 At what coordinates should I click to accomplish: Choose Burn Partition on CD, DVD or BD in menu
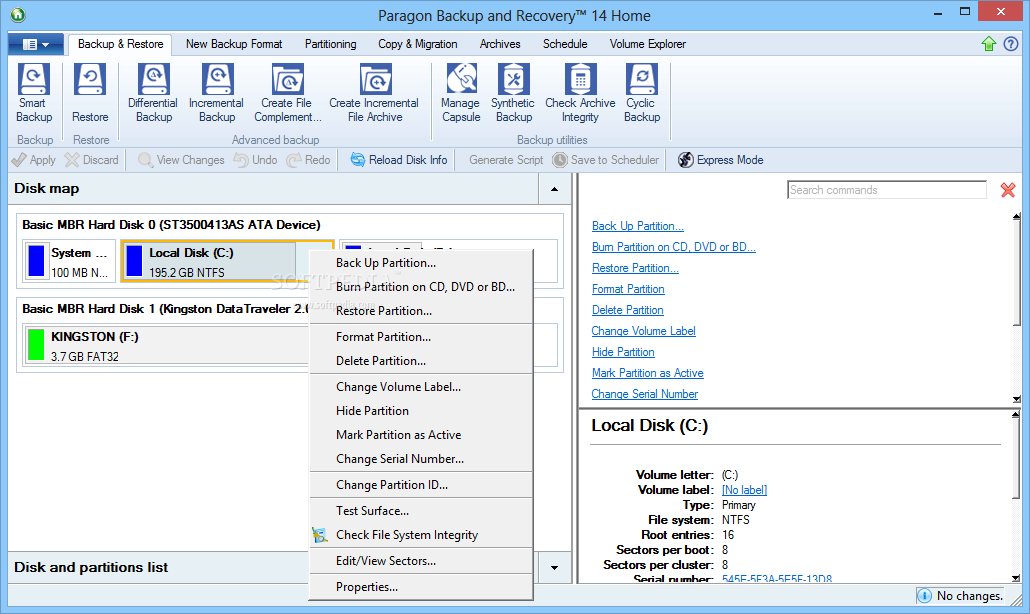(421, 287)
